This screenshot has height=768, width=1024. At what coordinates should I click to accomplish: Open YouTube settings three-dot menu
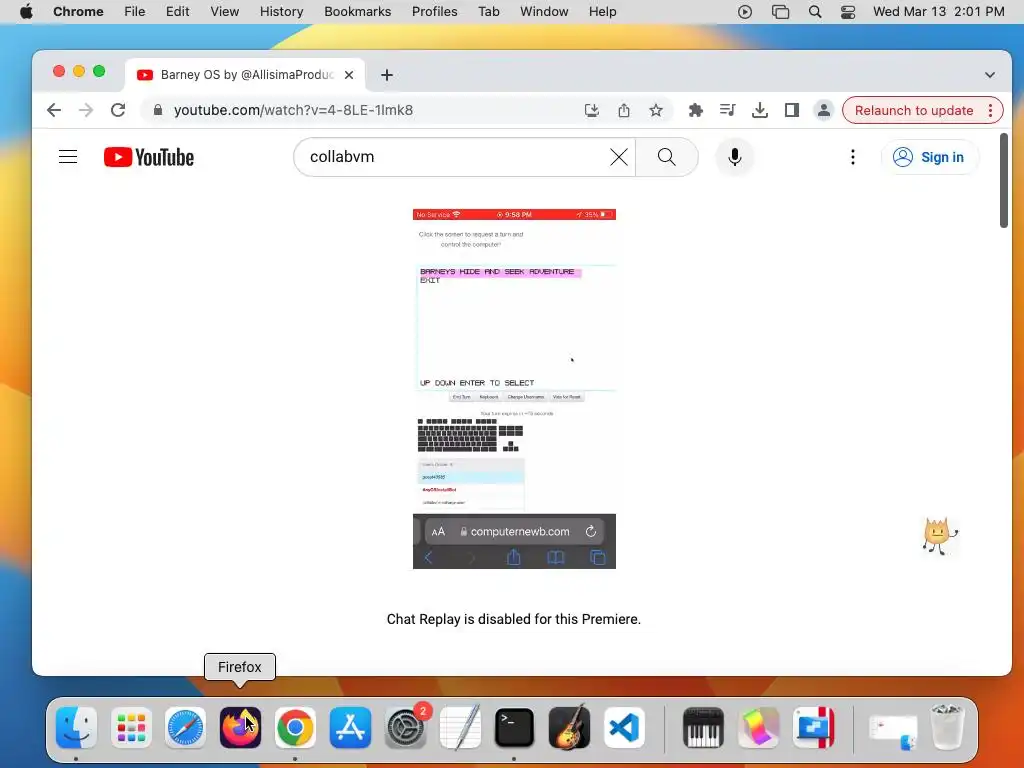click(852, 157)
